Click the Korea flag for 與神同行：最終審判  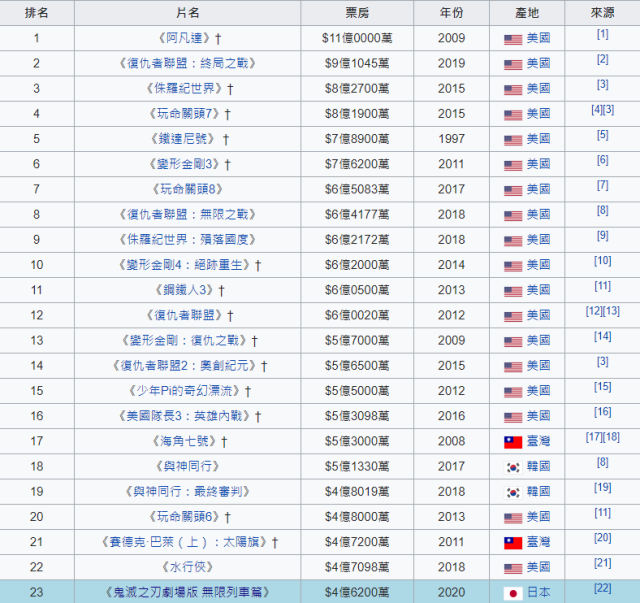[x=513, y=492]
